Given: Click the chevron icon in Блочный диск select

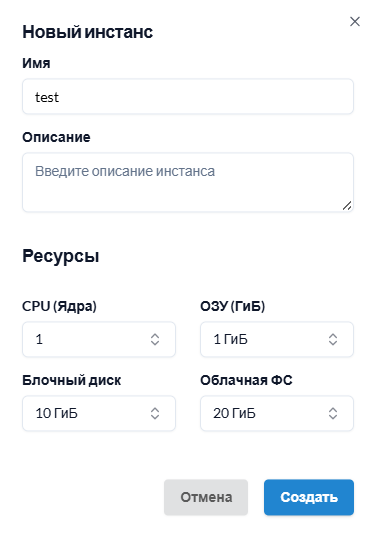Looking at the screenshot, I should [x=155, y=413].
